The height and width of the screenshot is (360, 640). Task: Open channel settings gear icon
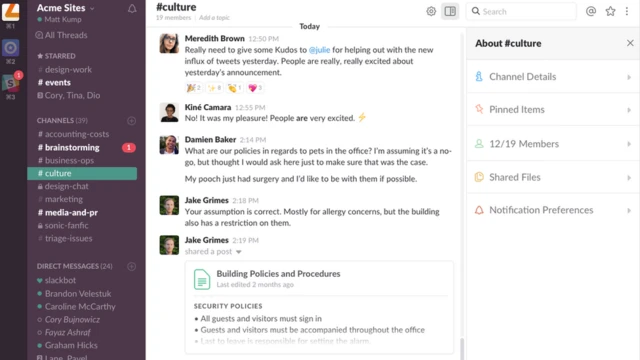(x=431, y=11)
